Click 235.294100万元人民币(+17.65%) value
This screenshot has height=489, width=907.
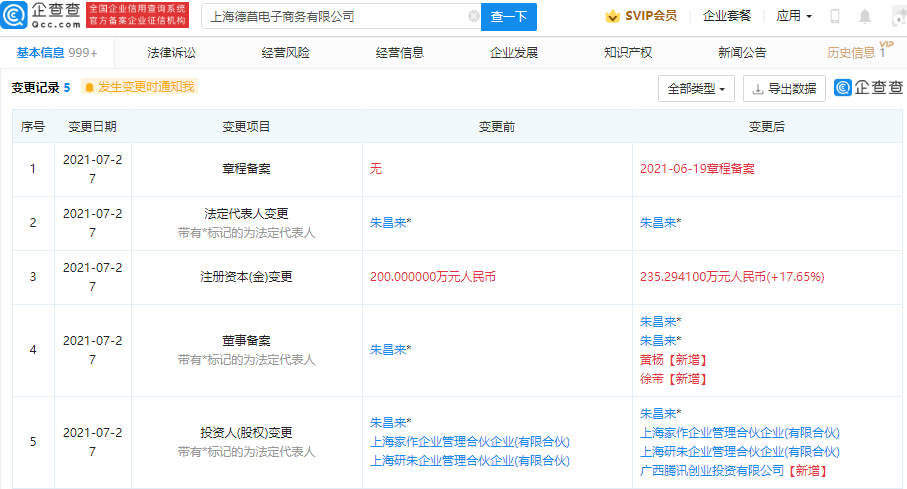coord(732,277)
